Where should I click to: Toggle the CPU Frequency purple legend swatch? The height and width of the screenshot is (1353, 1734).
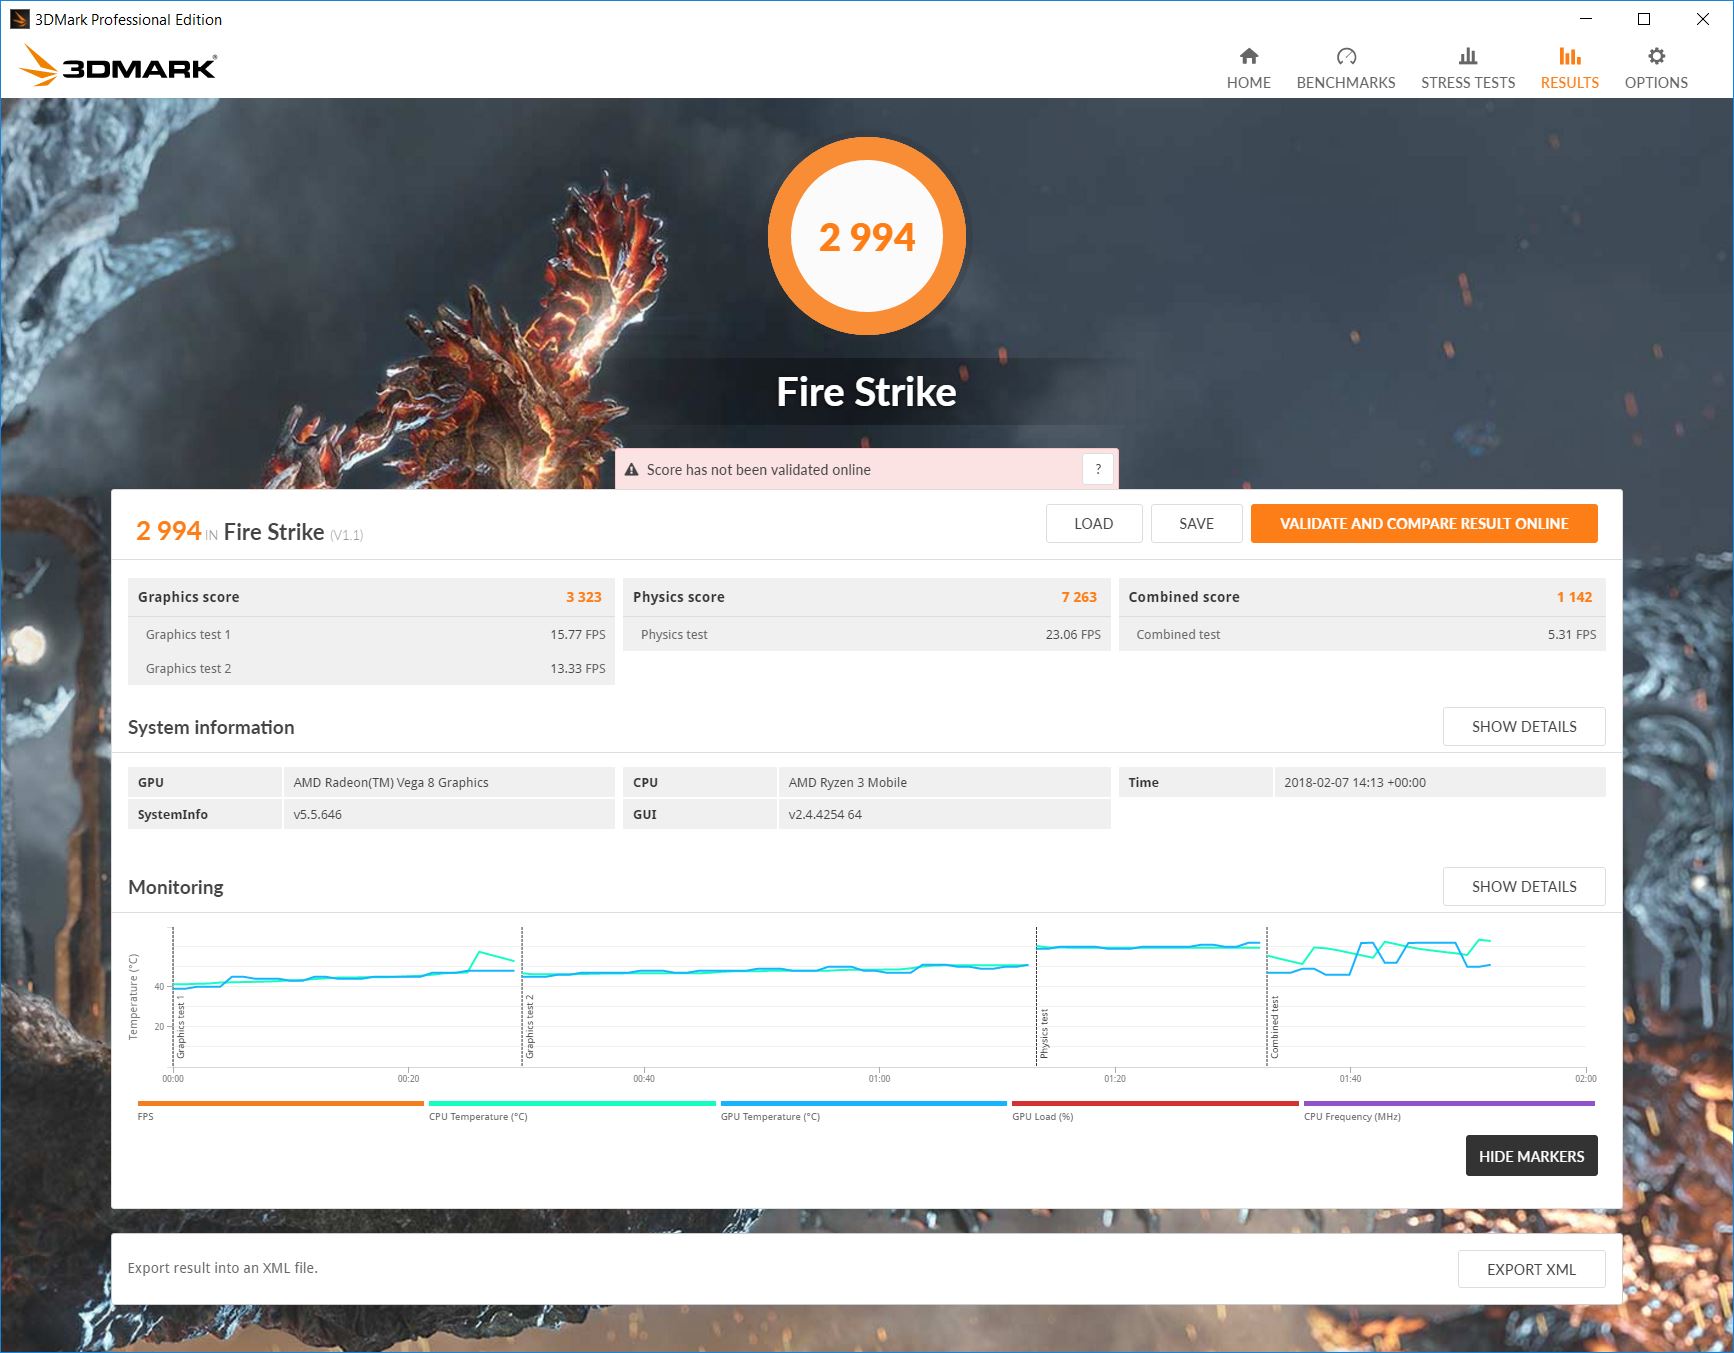pos(1448,1104)
